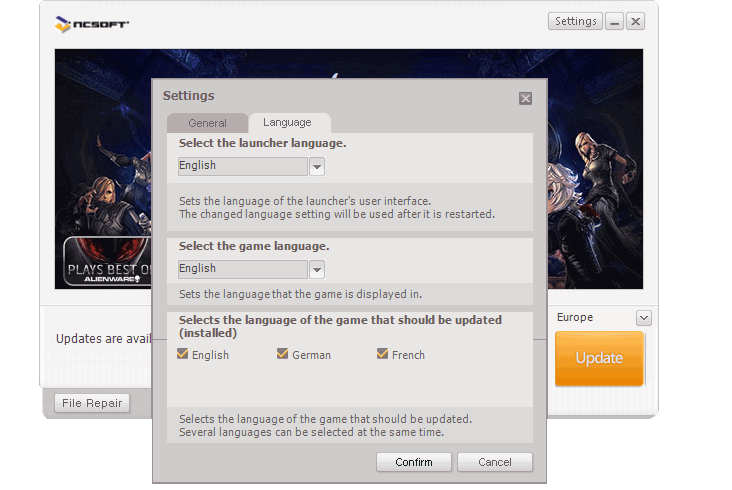Close the NCsoft launcher window
732x490 pixels.
coord(635,21)
